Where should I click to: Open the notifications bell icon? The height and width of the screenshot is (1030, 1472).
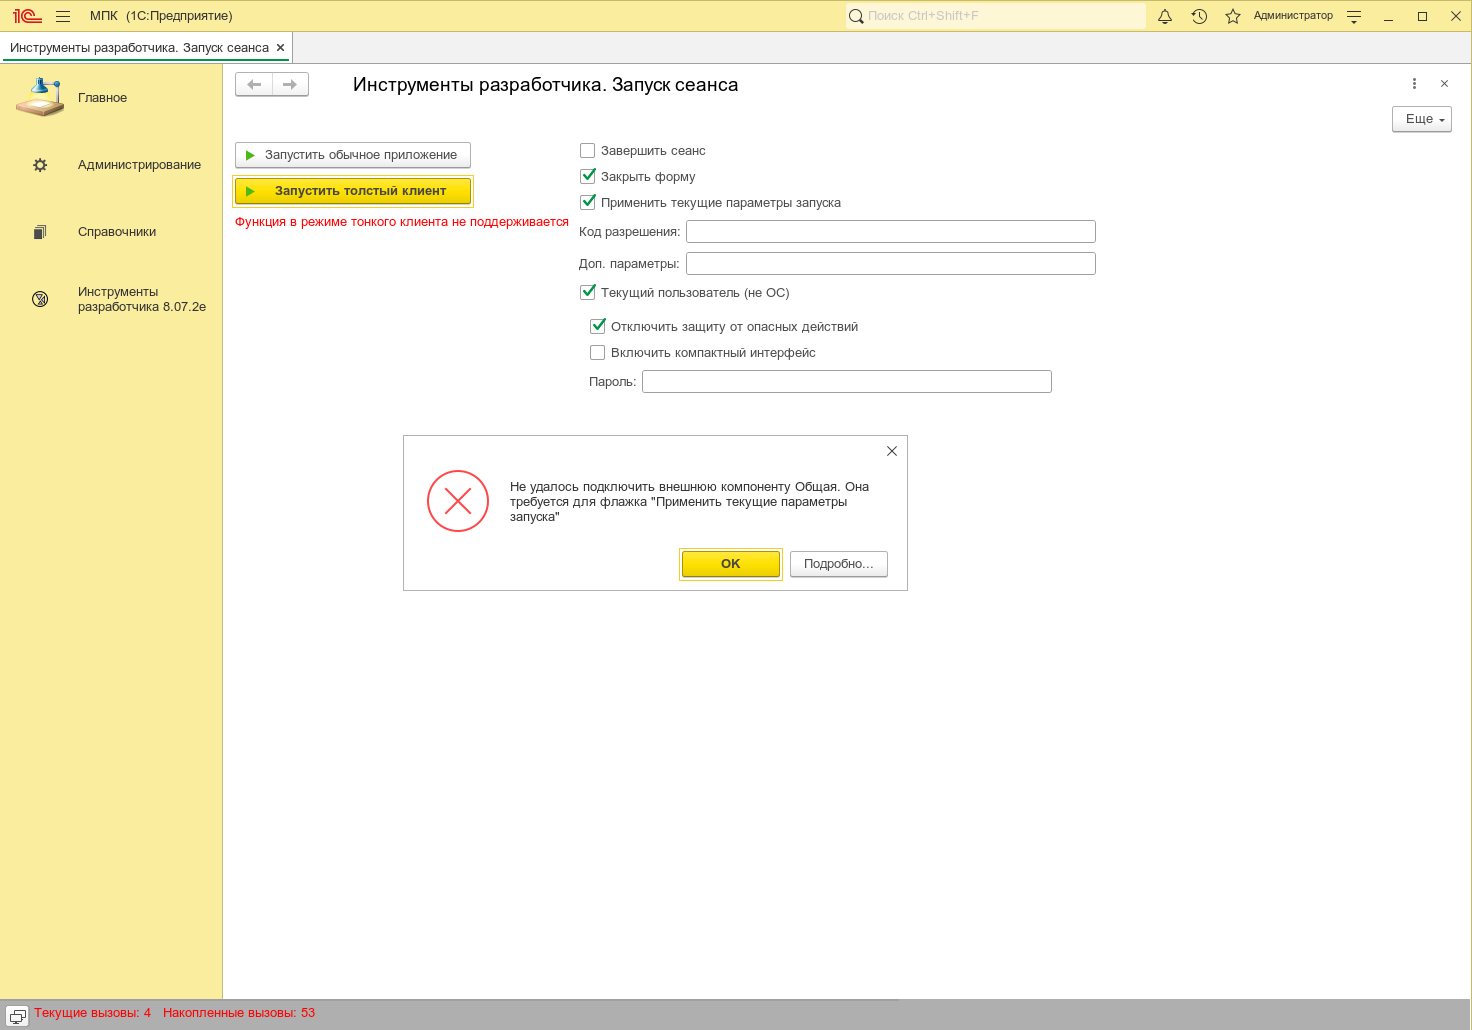point(1165,16)
